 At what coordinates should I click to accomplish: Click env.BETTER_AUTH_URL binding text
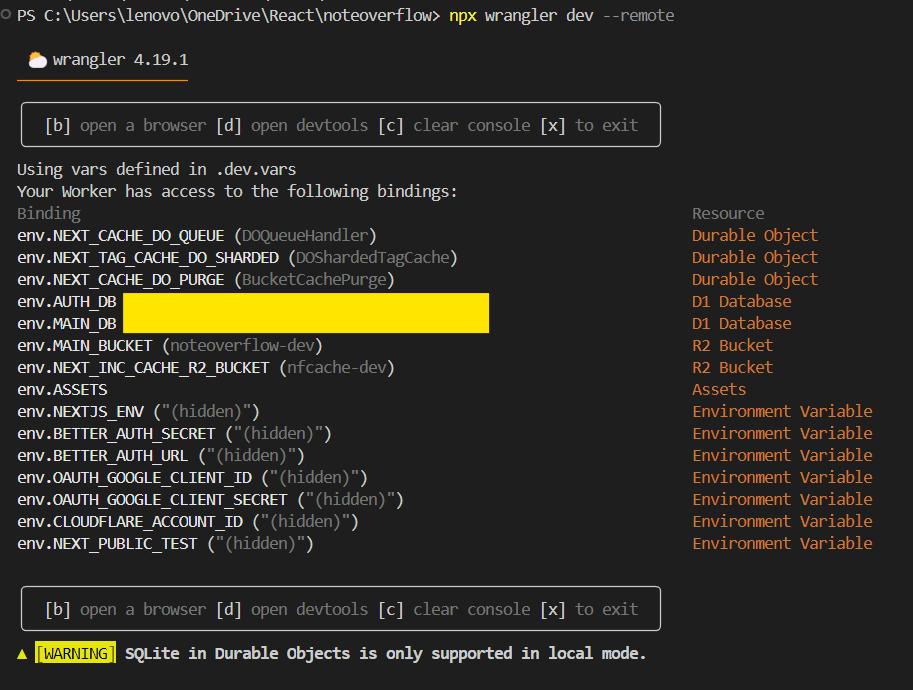coord(102,456)
